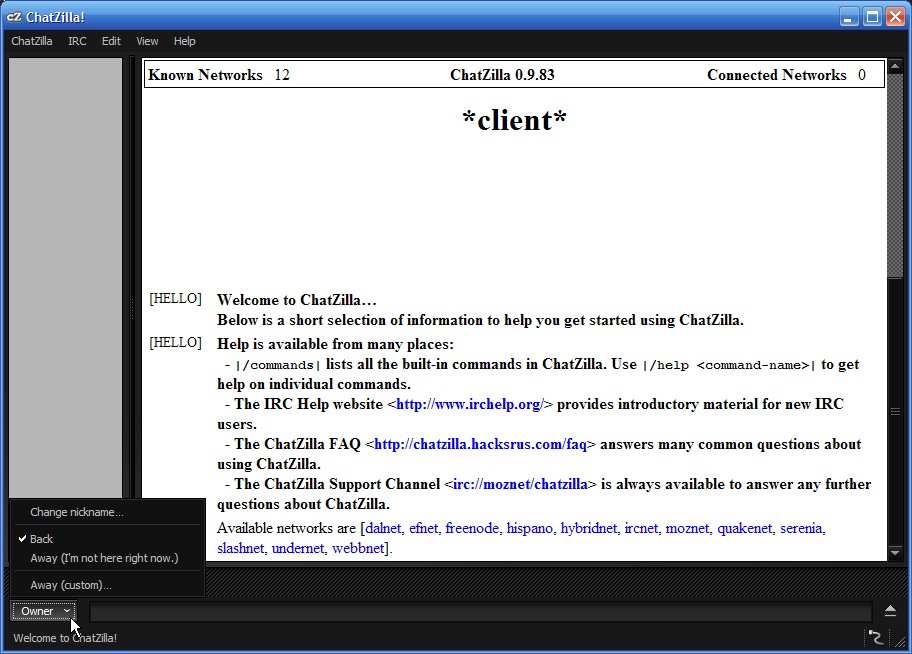Open the Owner nickname dropdown
Screen dimensions: 912x654
(x=44, y=611)
